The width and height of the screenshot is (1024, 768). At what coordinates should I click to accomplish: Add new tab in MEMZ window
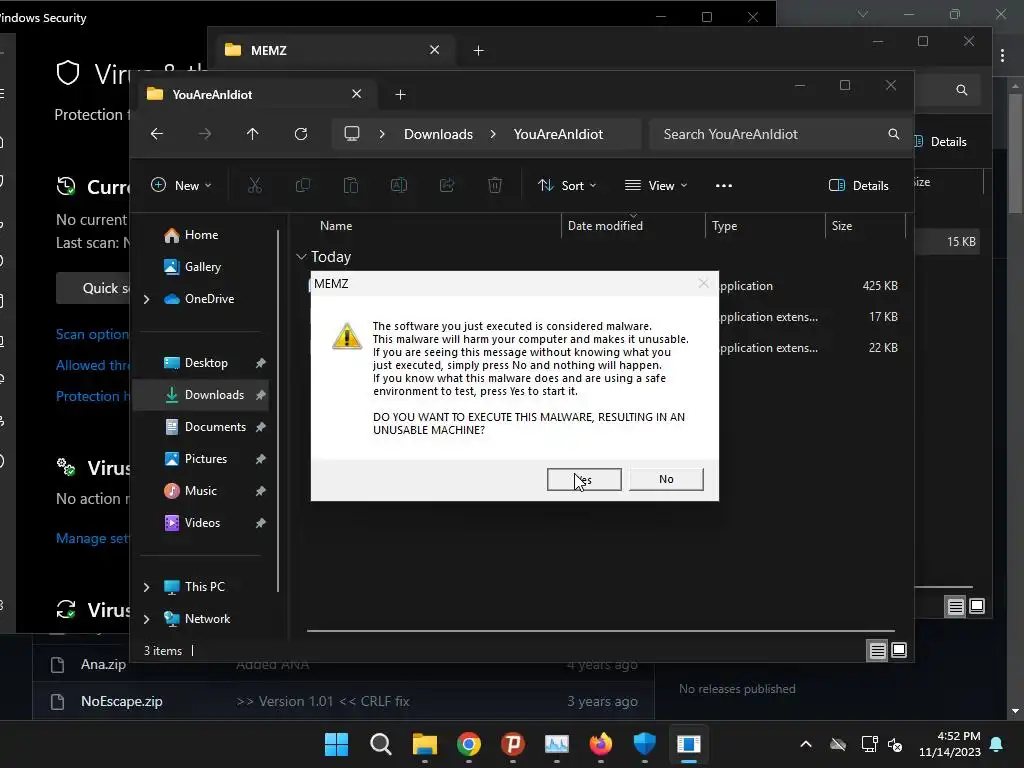tap(479, 50)
